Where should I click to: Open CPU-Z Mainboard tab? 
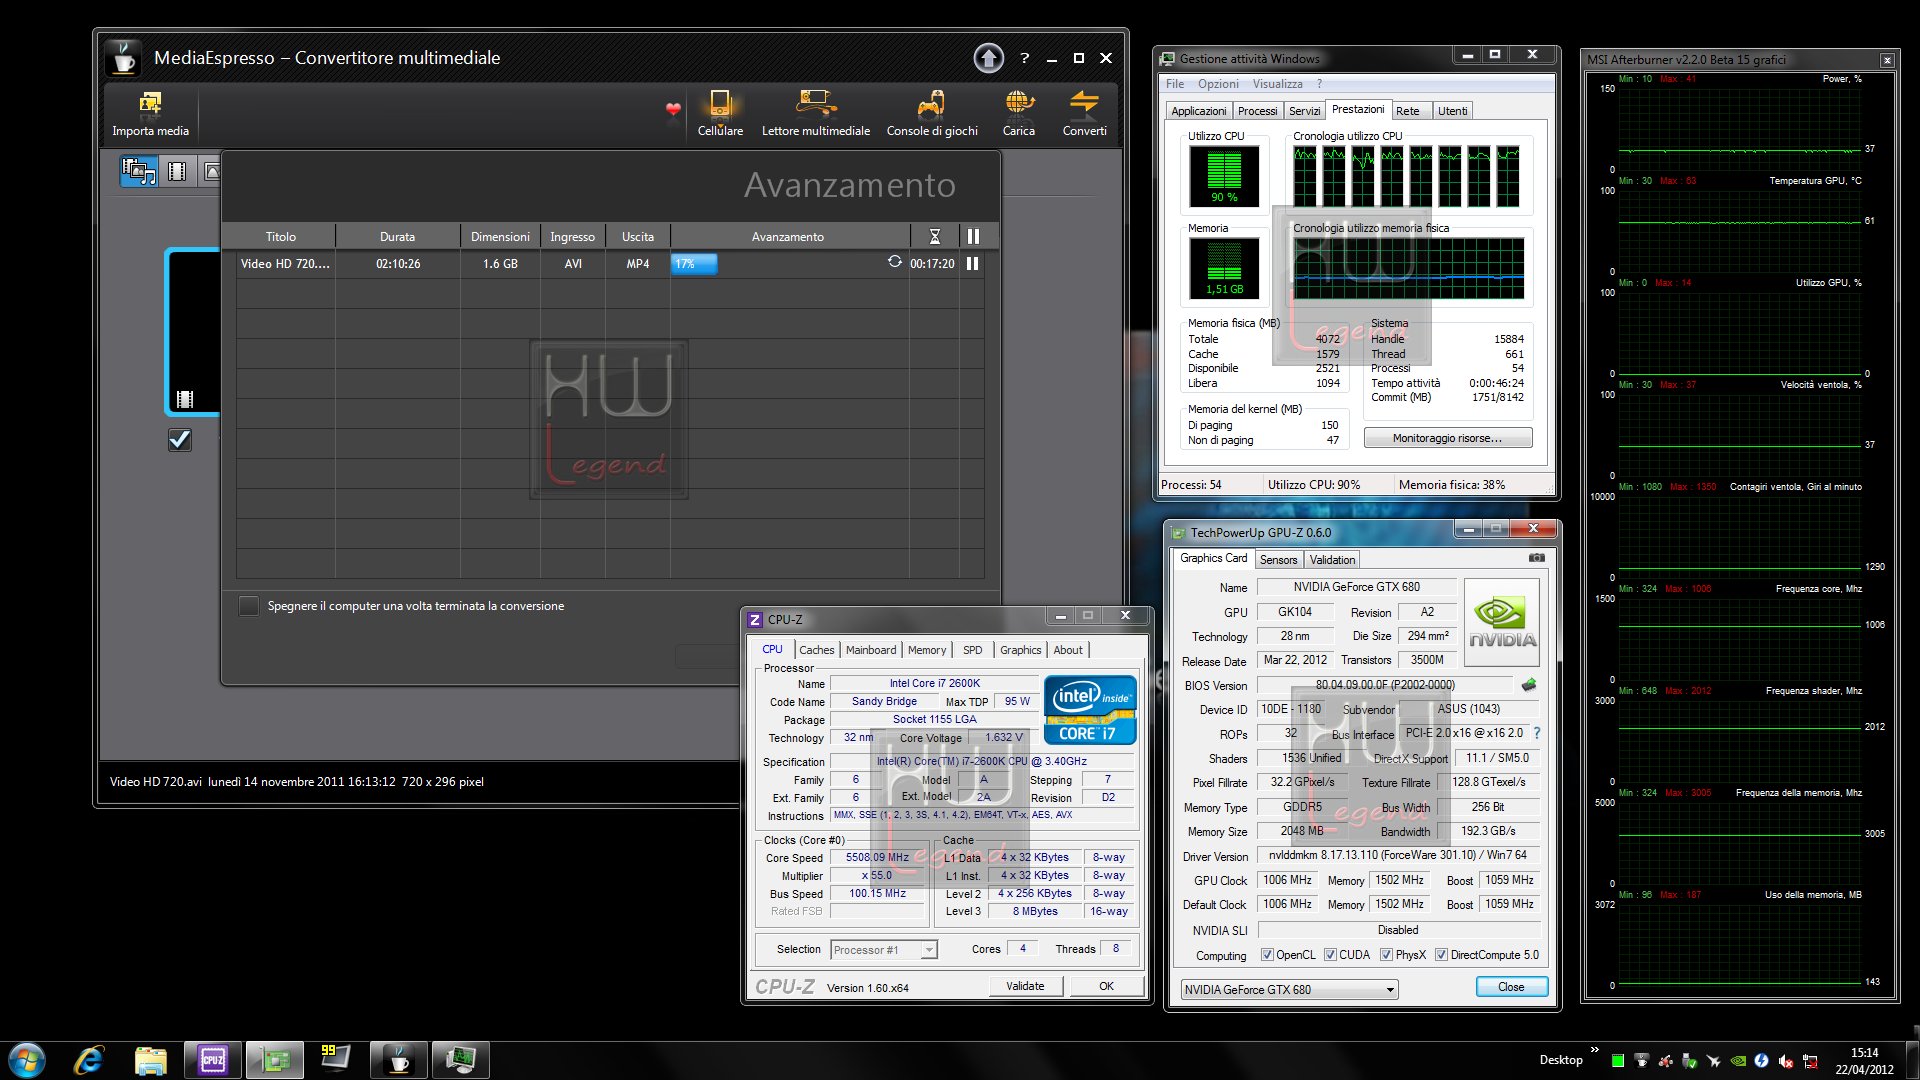[x=871, y=650]
